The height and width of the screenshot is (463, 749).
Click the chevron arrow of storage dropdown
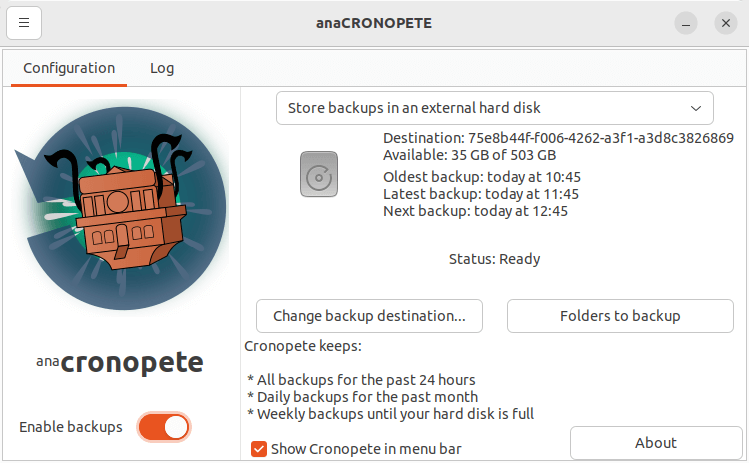pos(696,108)
